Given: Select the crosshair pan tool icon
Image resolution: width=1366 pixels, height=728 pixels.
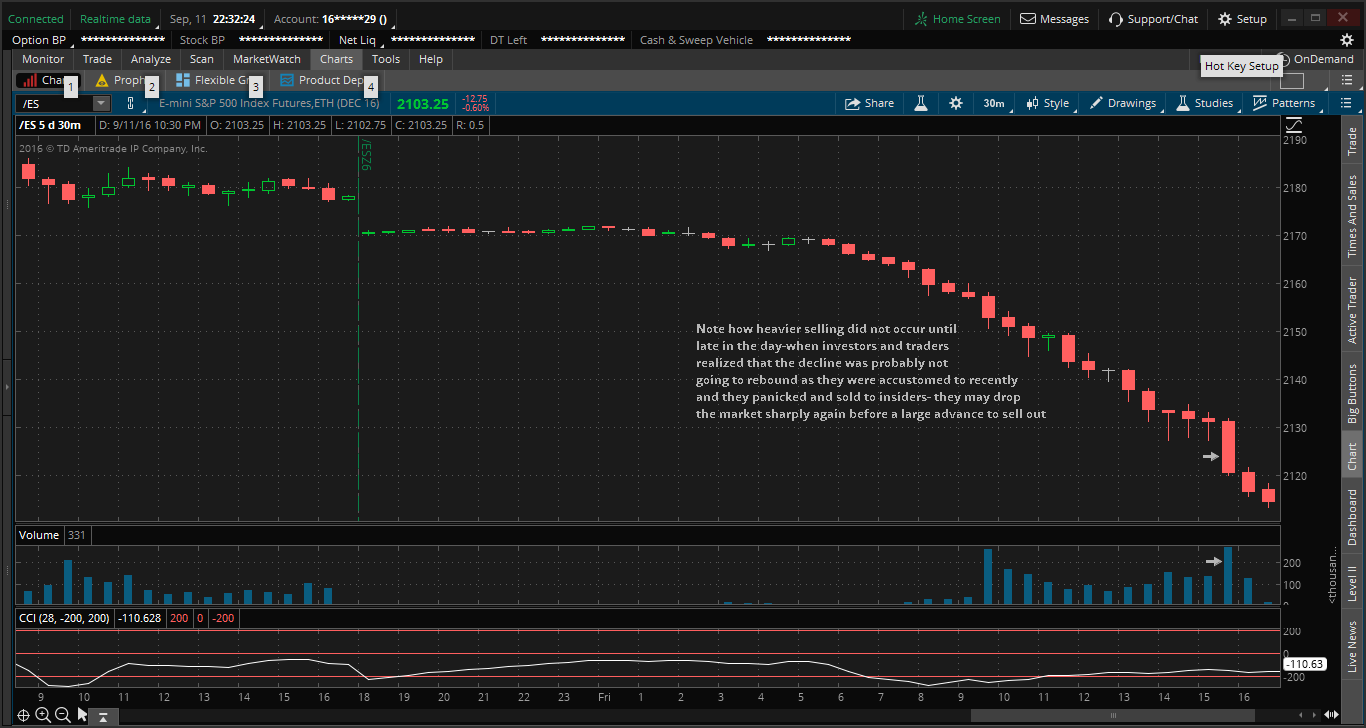Looking at the screenshot, I should (x=23, y=715).
